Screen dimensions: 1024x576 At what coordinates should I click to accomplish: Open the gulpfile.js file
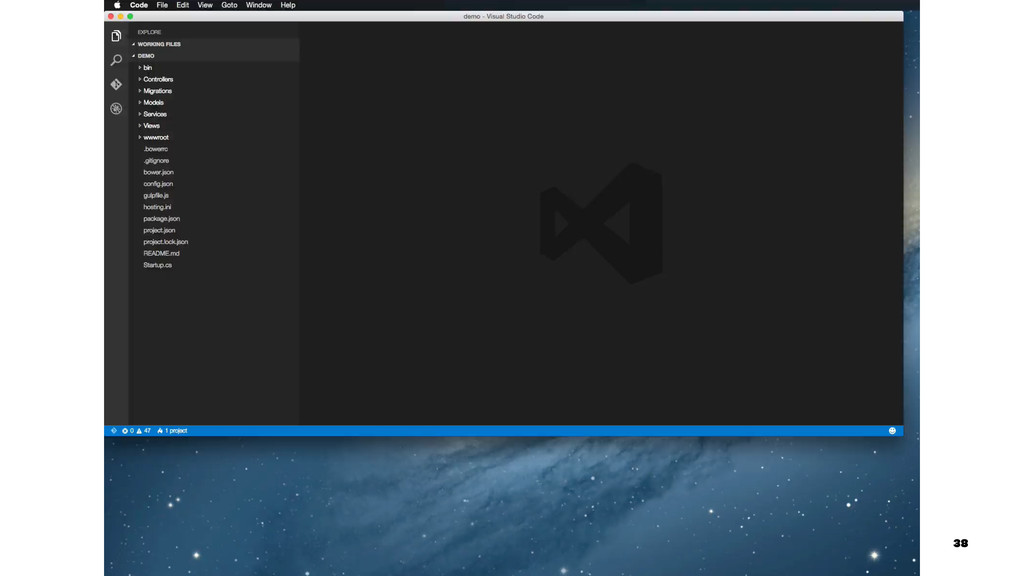156,196
